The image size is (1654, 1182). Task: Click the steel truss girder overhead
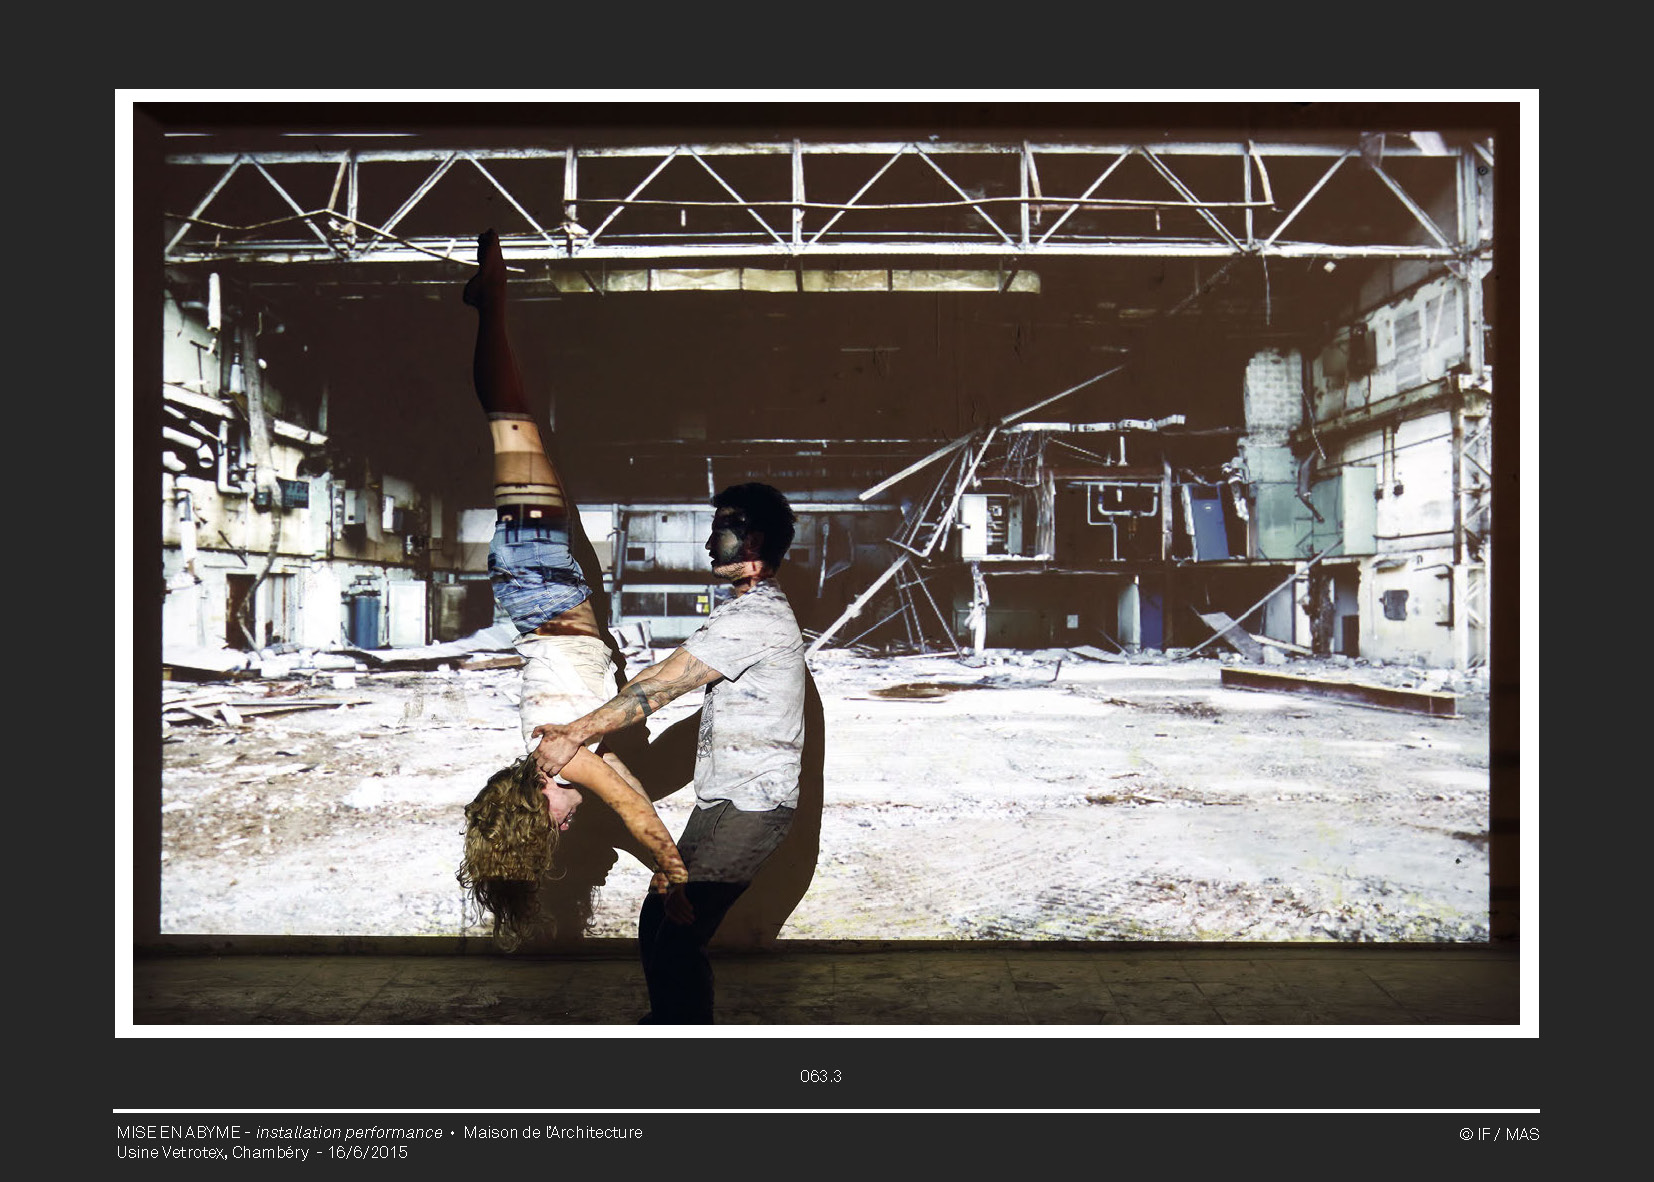(800, 200)
